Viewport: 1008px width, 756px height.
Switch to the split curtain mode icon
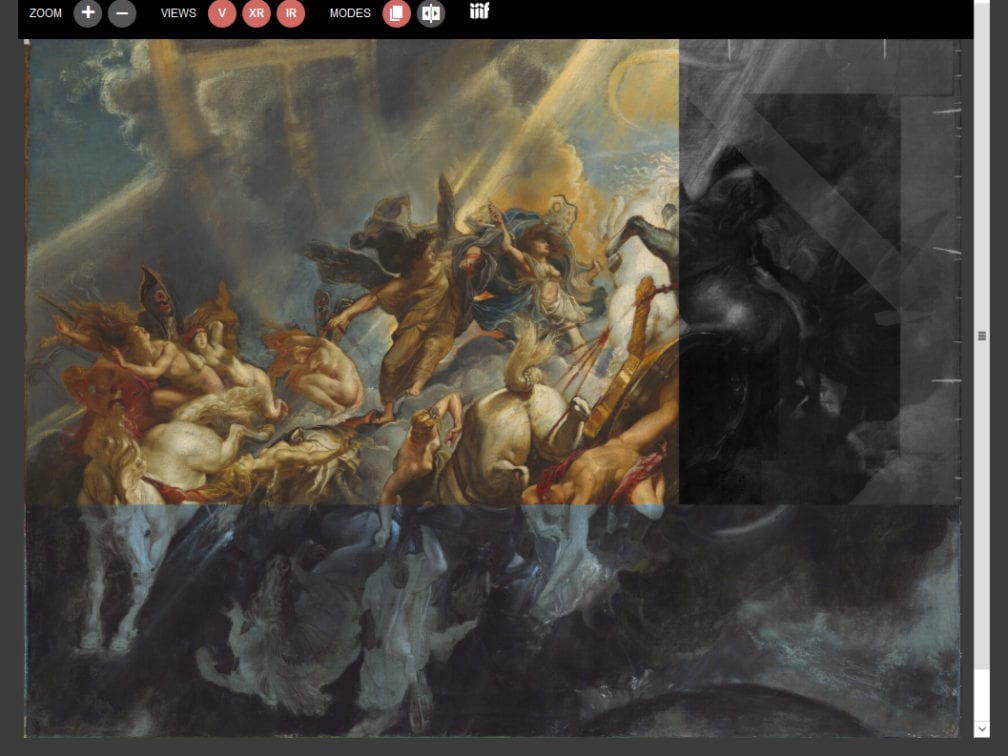(x=431, y=13)
